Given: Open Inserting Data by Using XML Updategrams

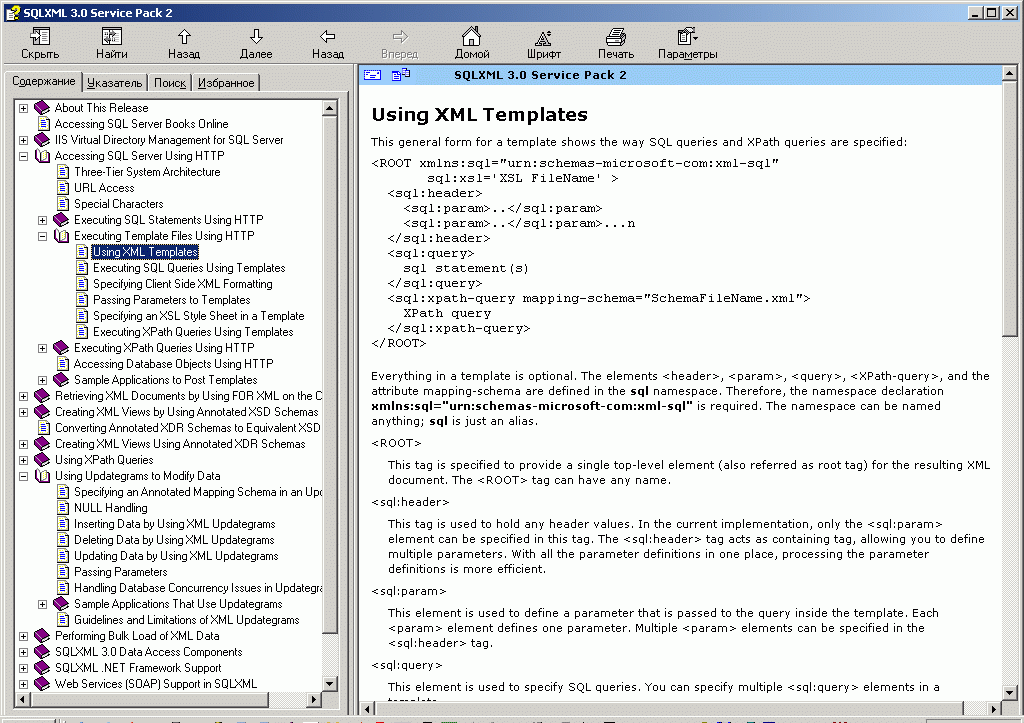Looking at the screenshot, I should click(174, 524).
